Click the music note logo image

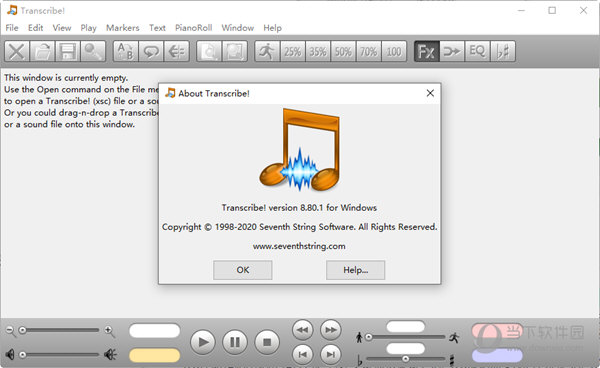tap(300, 150)
